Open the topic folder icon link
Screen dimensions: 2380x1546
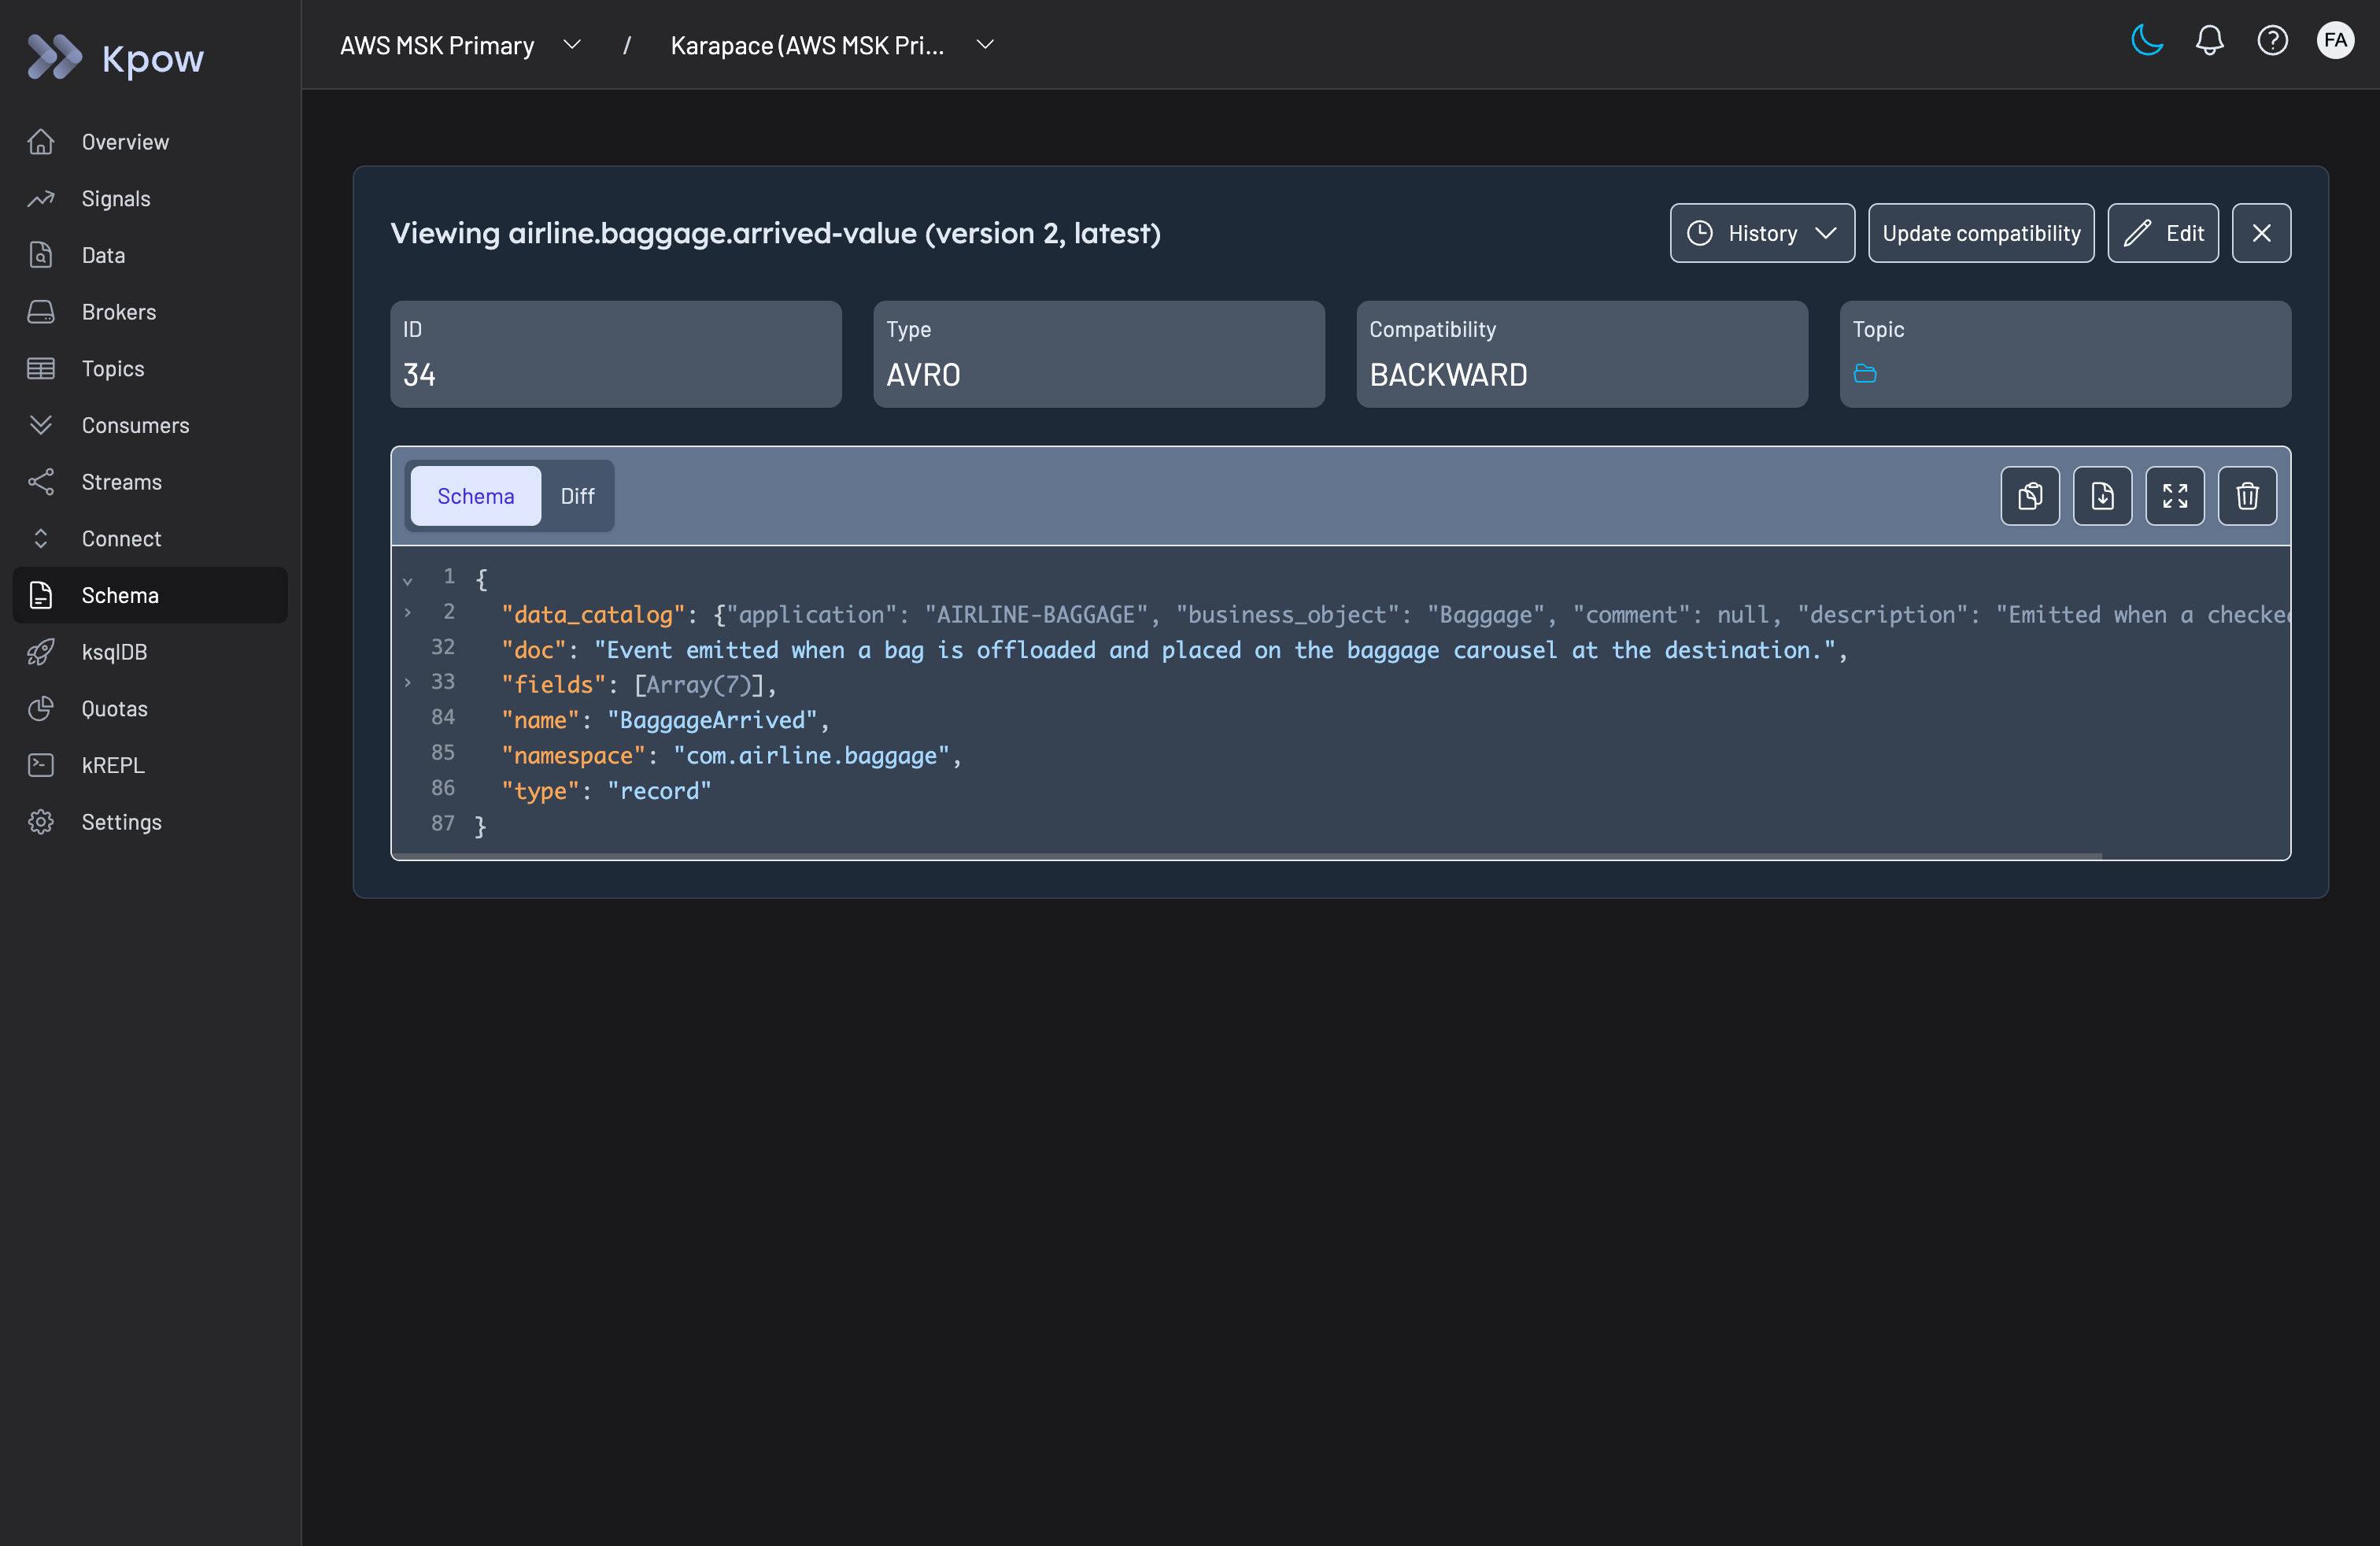[1865, 374]
